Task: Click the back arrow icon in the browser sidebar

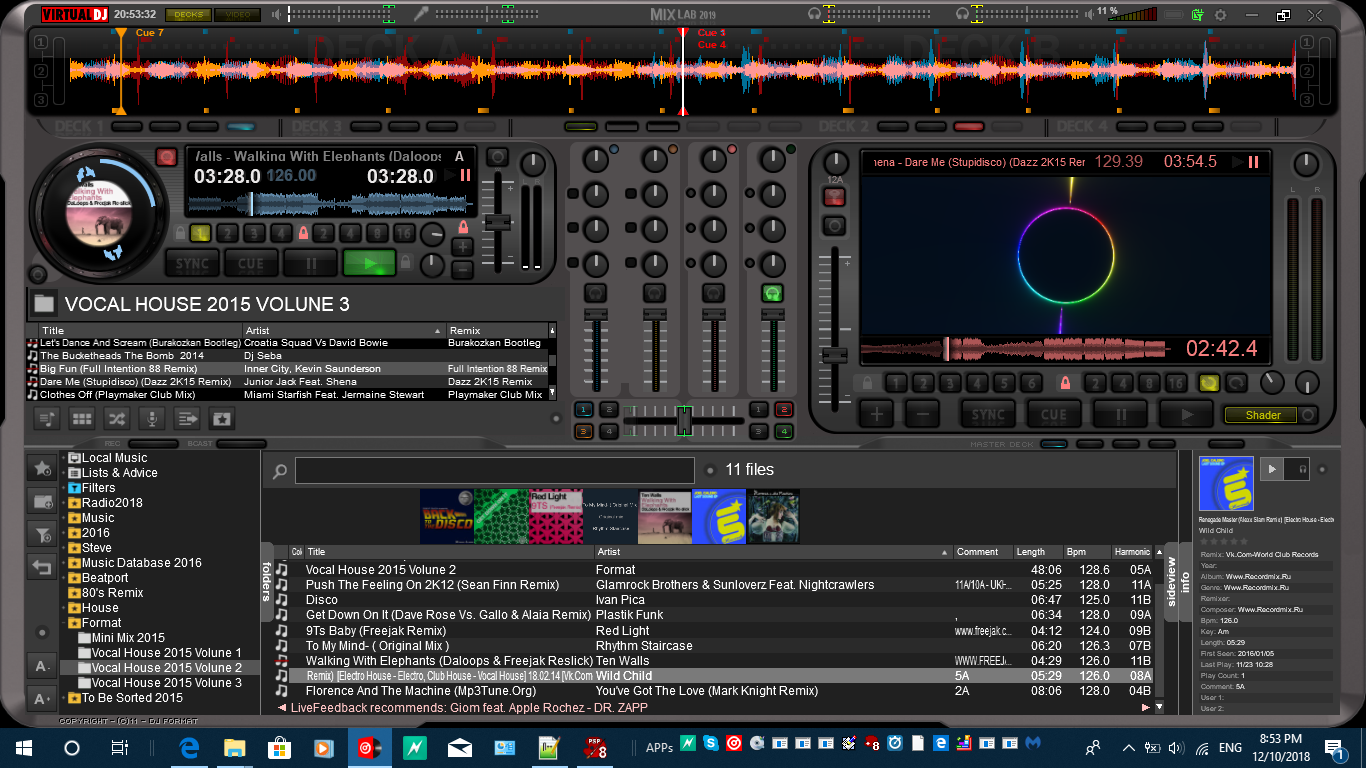Action: pyautogui.click(x=42, y=568)
